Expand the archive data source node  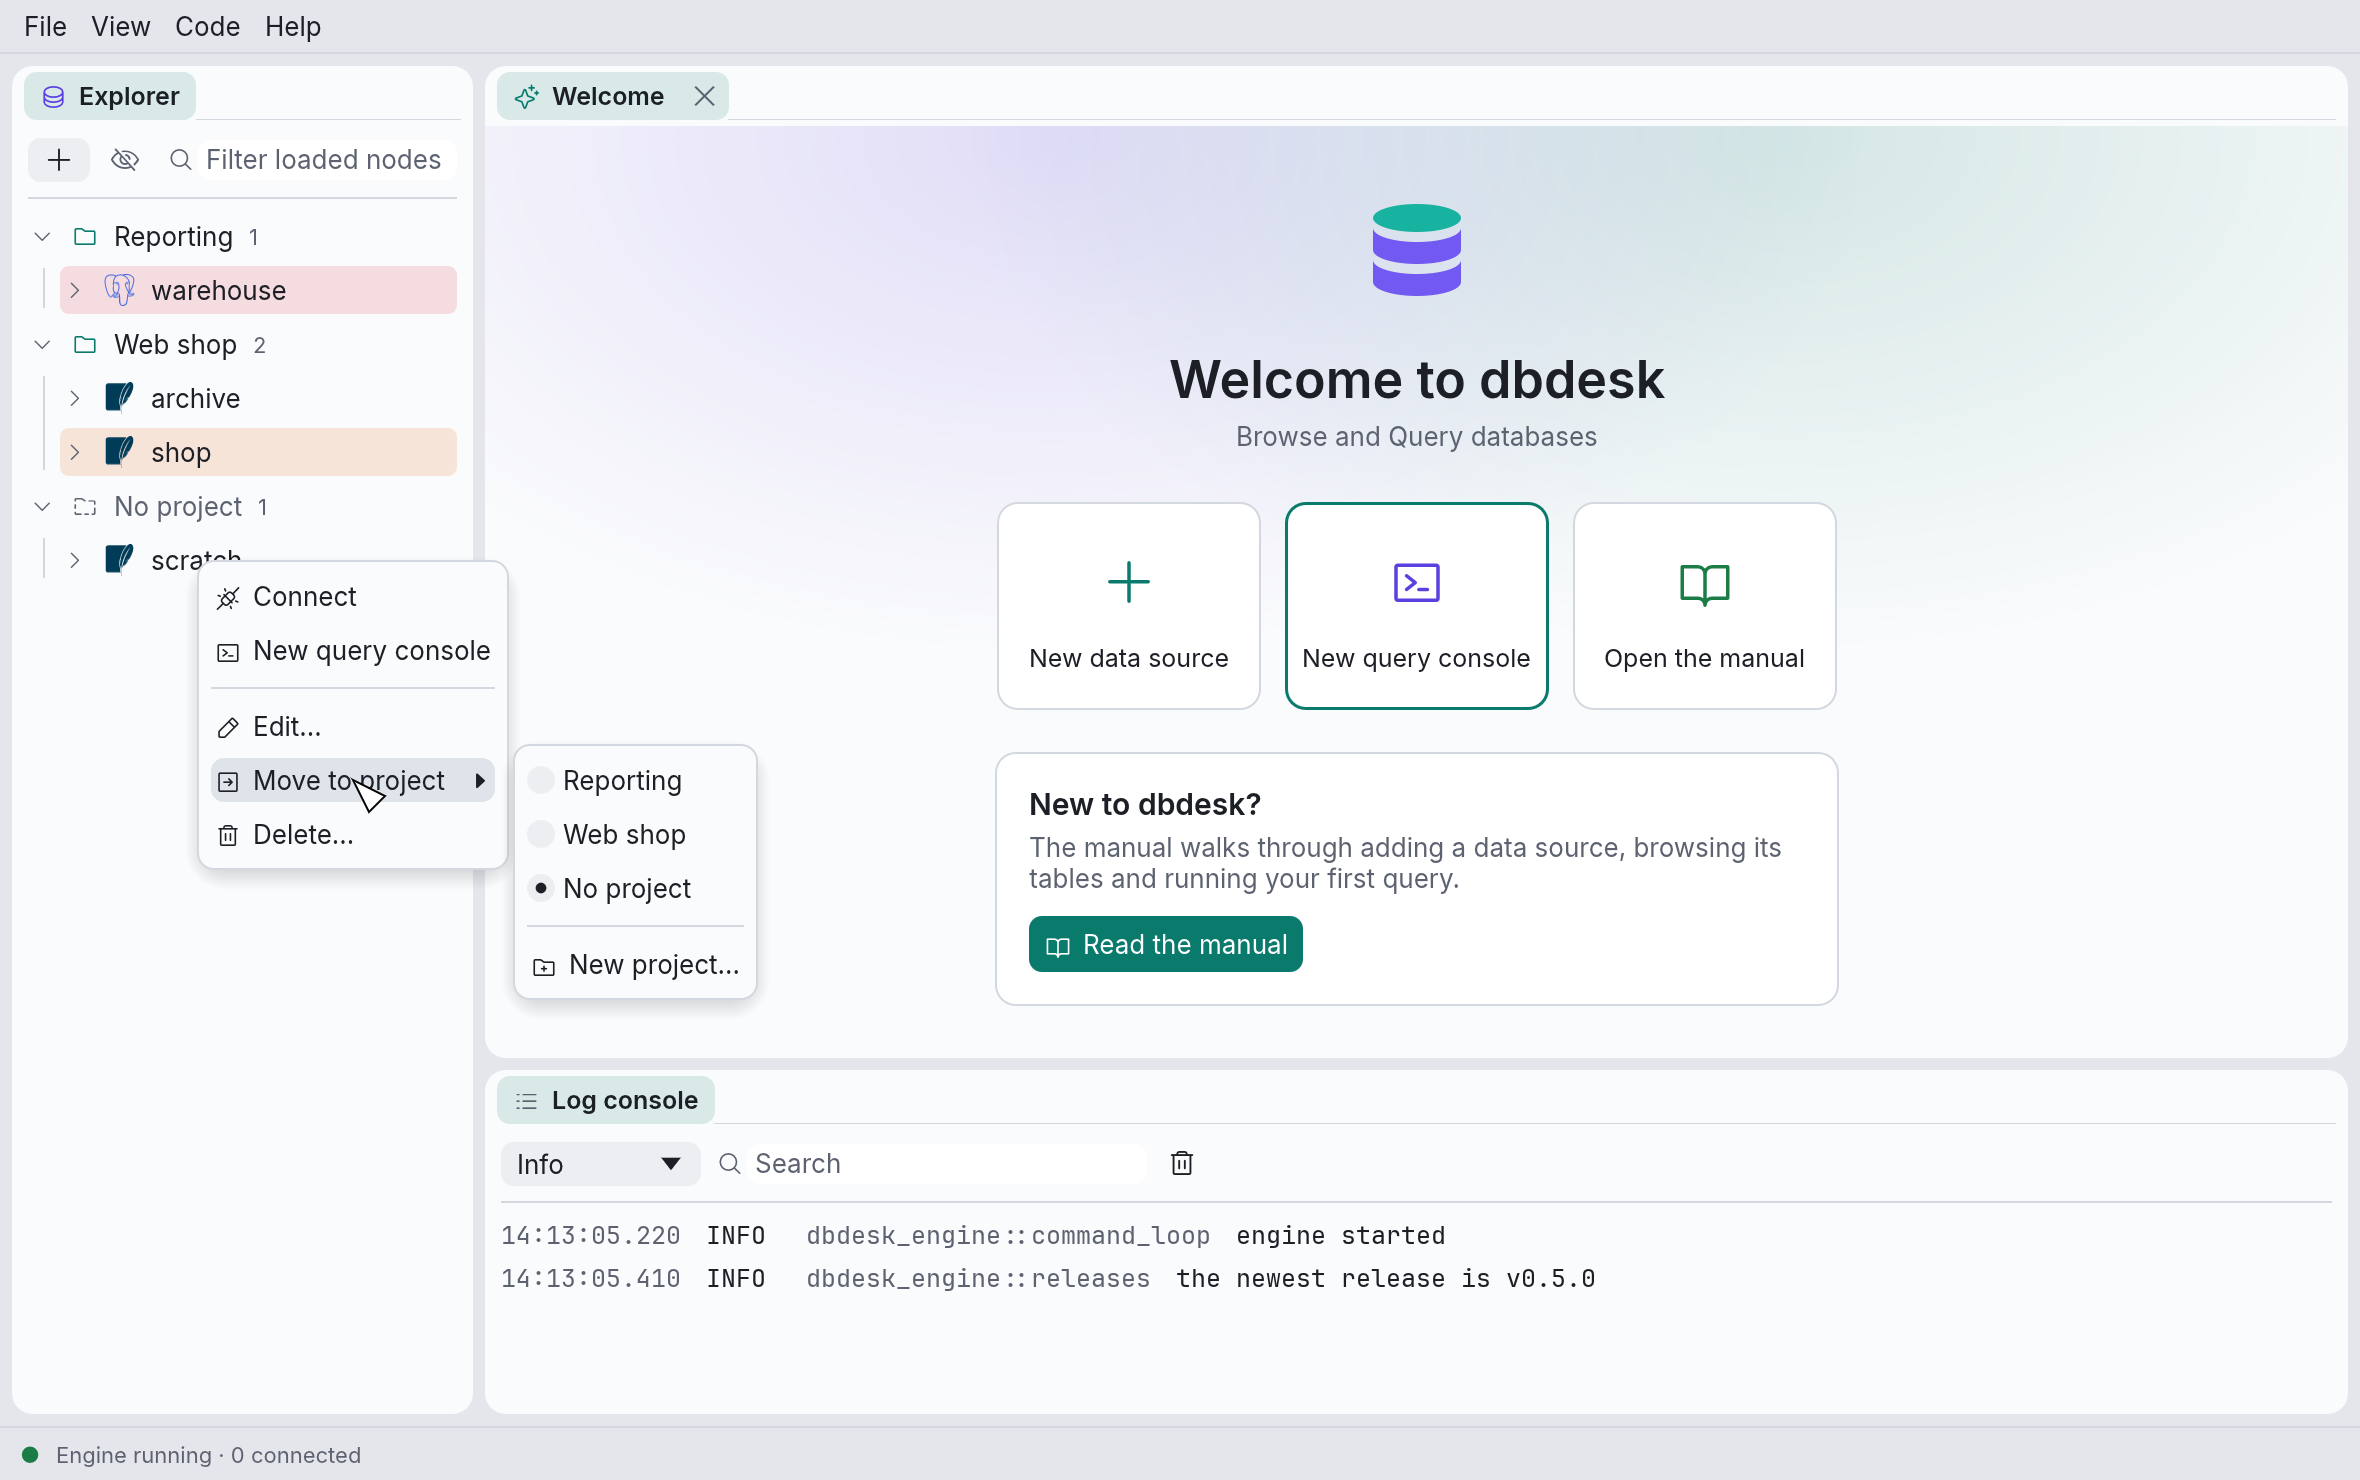tap(75, 398)
